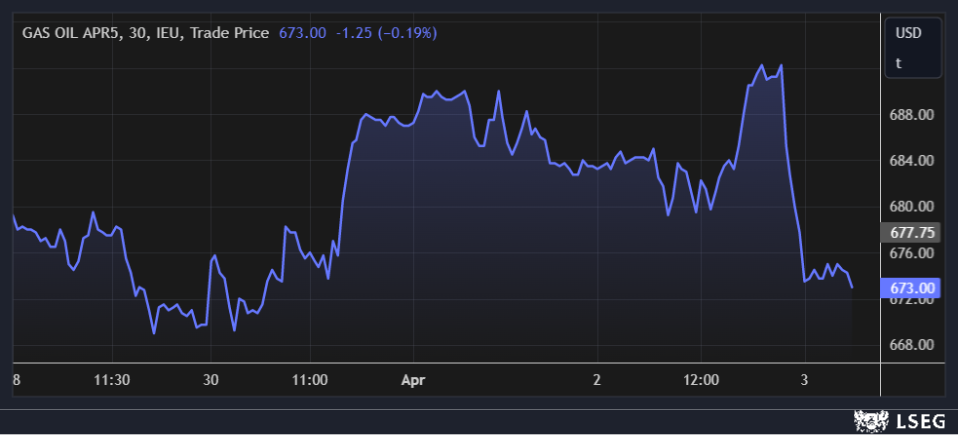The width and height of the screenshot is (958, 435).
Task: Click the blue 673.00 current price tag
Action: point(911,289)
